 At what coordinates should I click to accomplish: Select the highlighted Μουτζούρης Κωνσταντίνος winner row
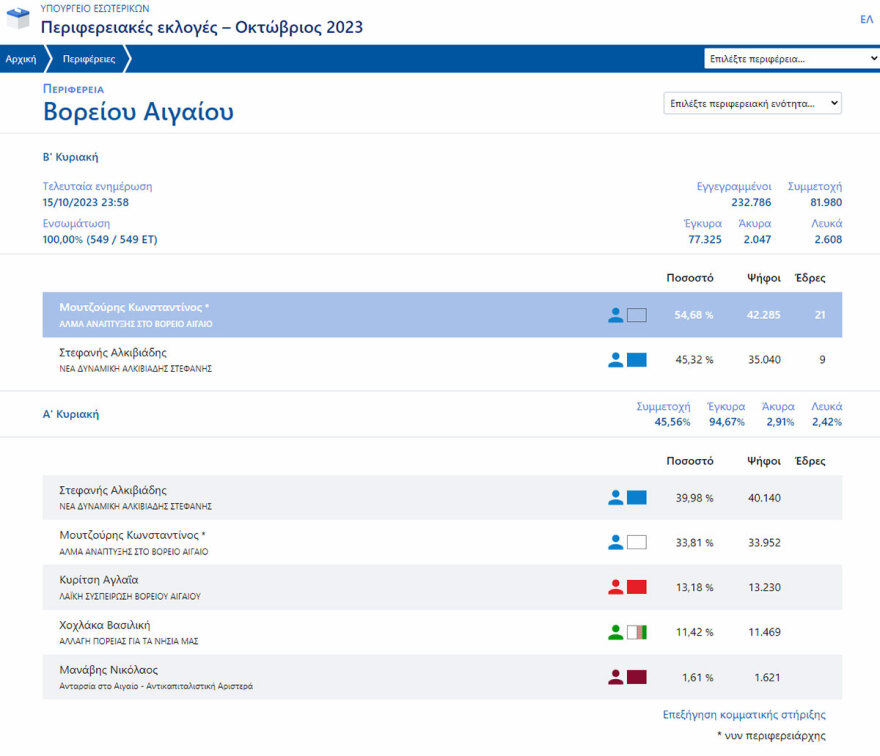[320, 315]
